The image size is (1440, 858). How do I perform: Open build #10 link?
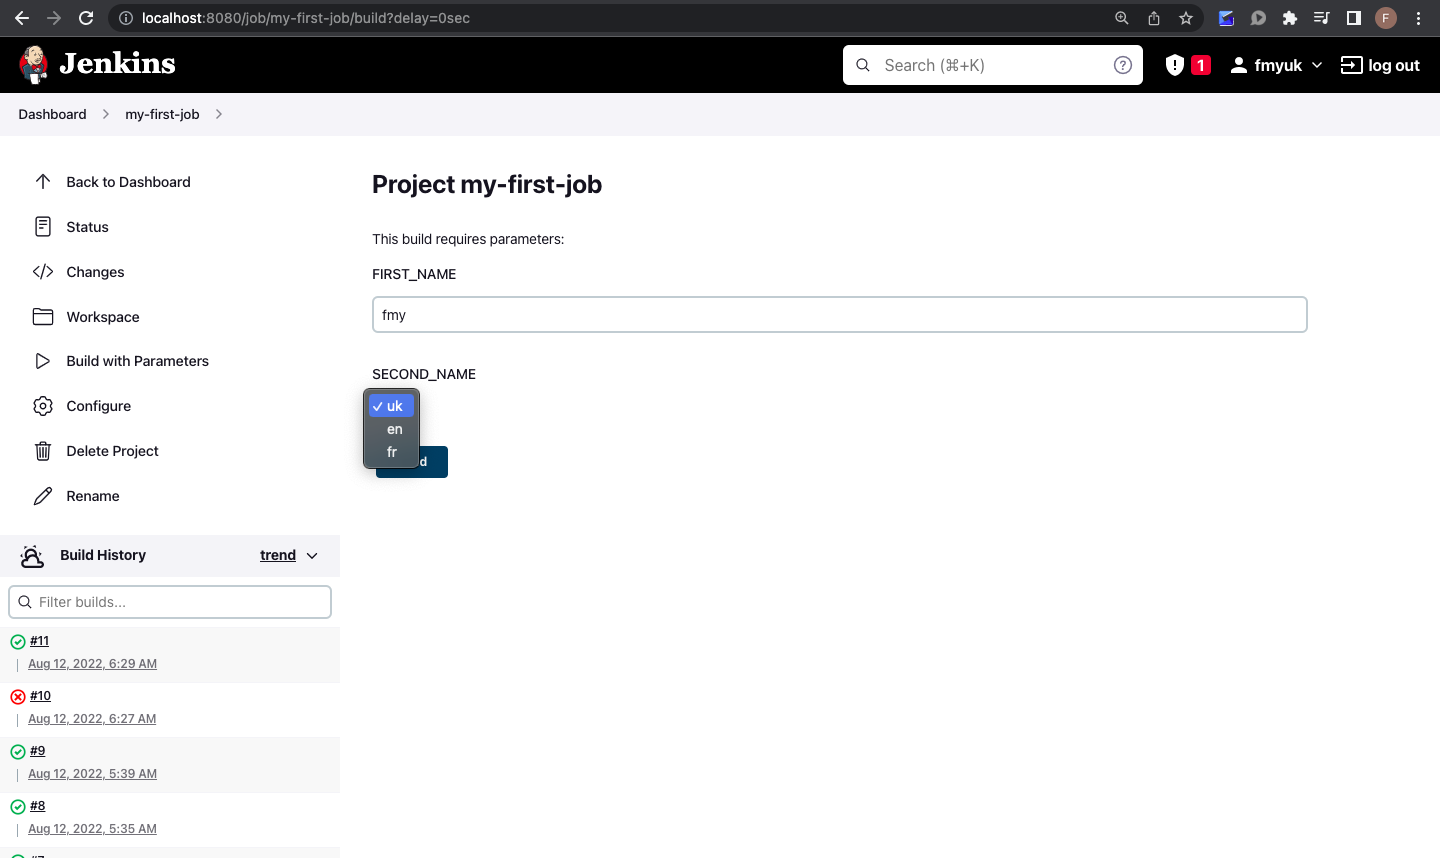pos(40,696)
